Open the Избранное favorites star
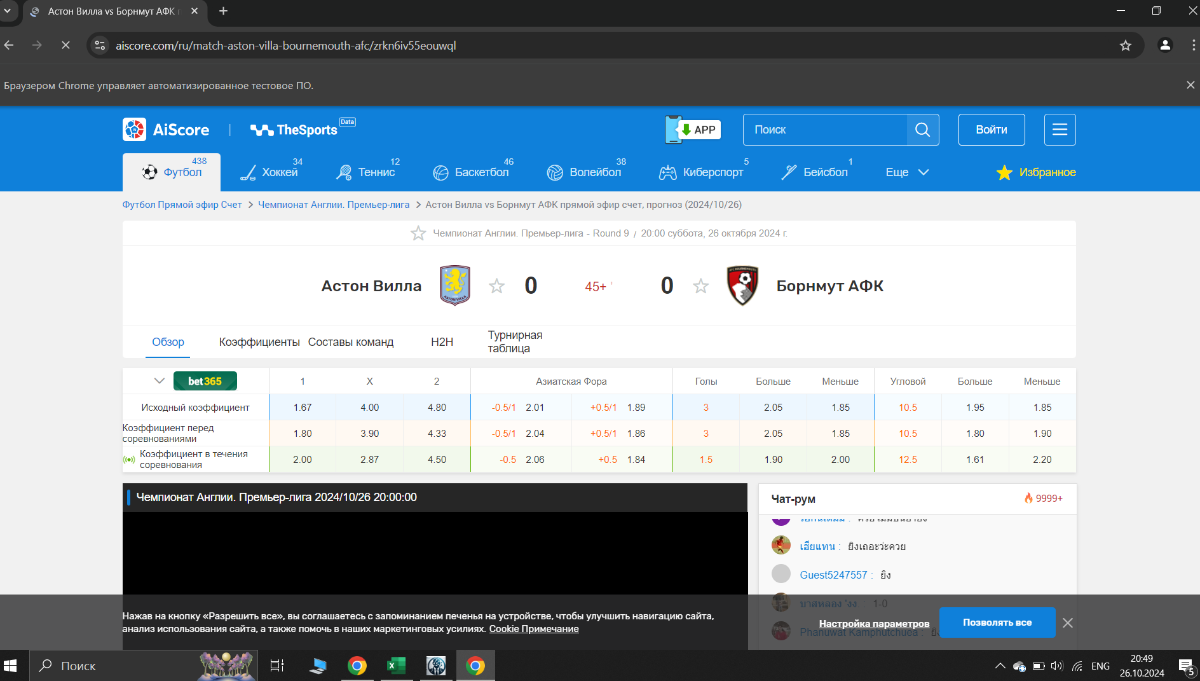The width and height of the screenshot is (1200, 681). point(1005,173)
